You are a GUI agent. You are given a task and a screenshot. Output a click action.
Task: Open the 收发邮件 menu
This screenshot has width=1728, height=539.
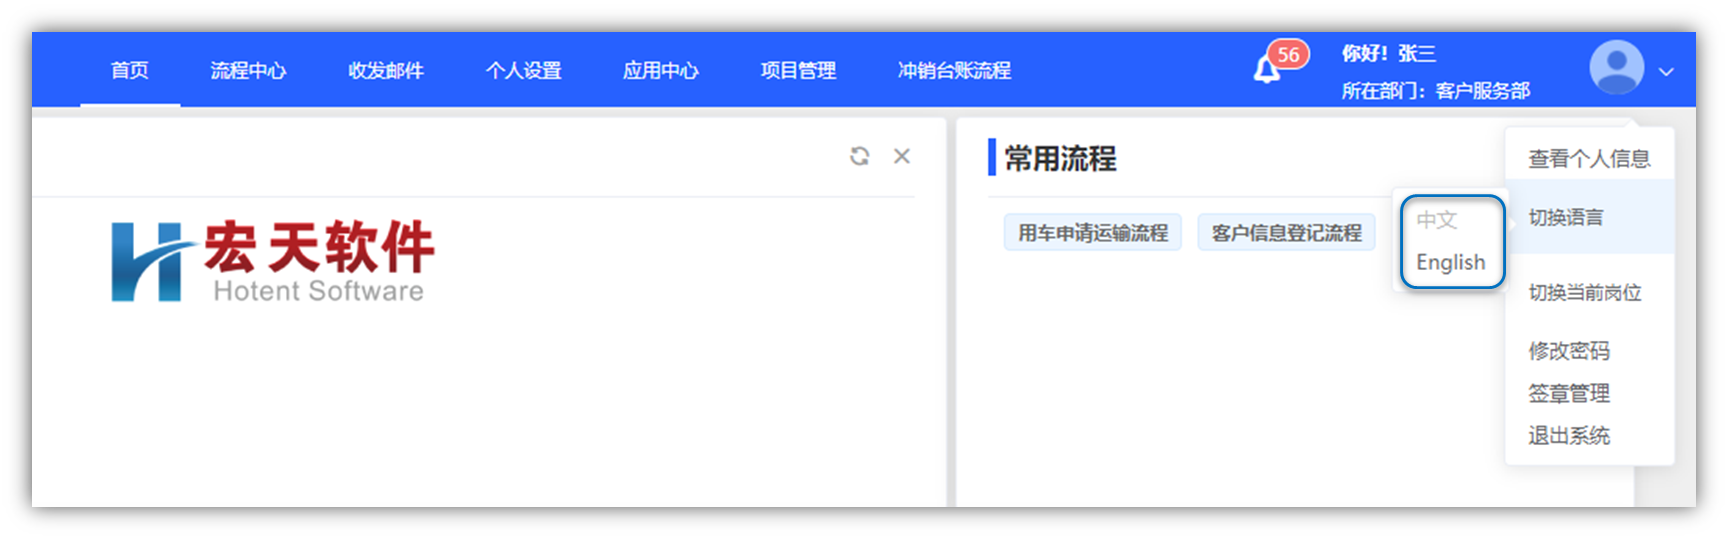click(x=386, y=70)
